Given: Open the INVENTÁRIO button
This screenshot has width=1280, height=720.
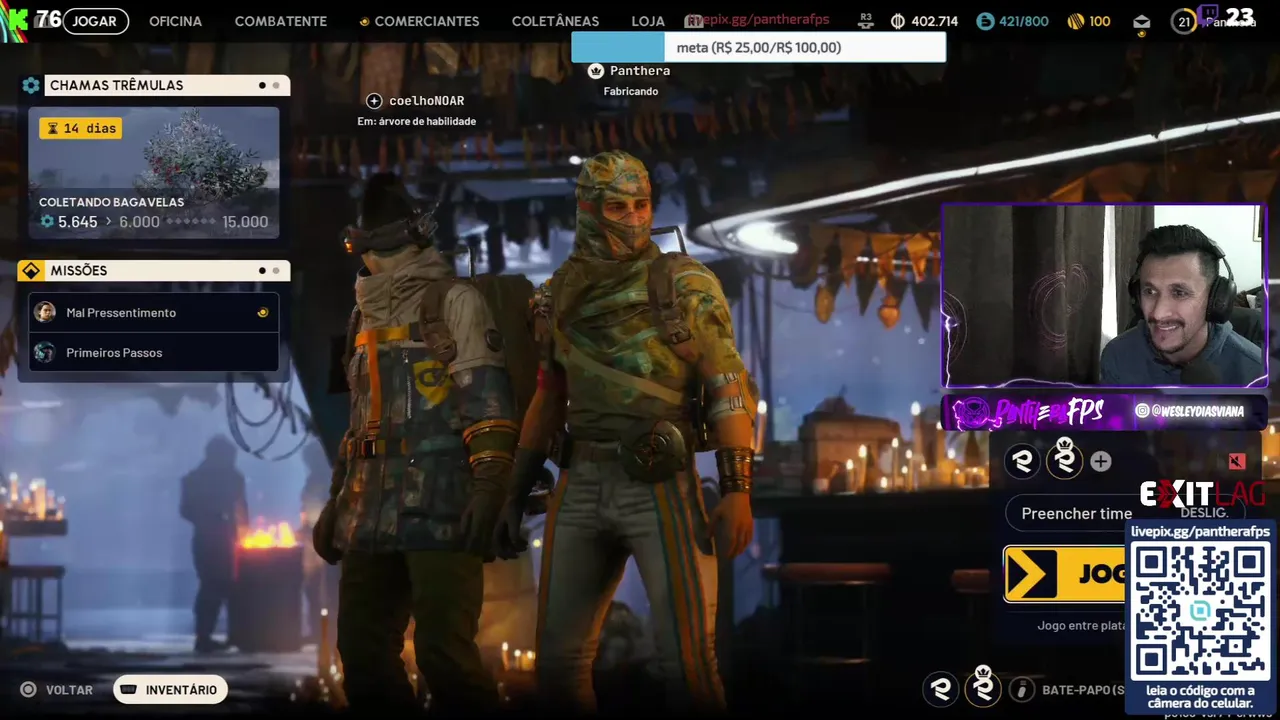Looking at the screenshot, I should 171,689.
